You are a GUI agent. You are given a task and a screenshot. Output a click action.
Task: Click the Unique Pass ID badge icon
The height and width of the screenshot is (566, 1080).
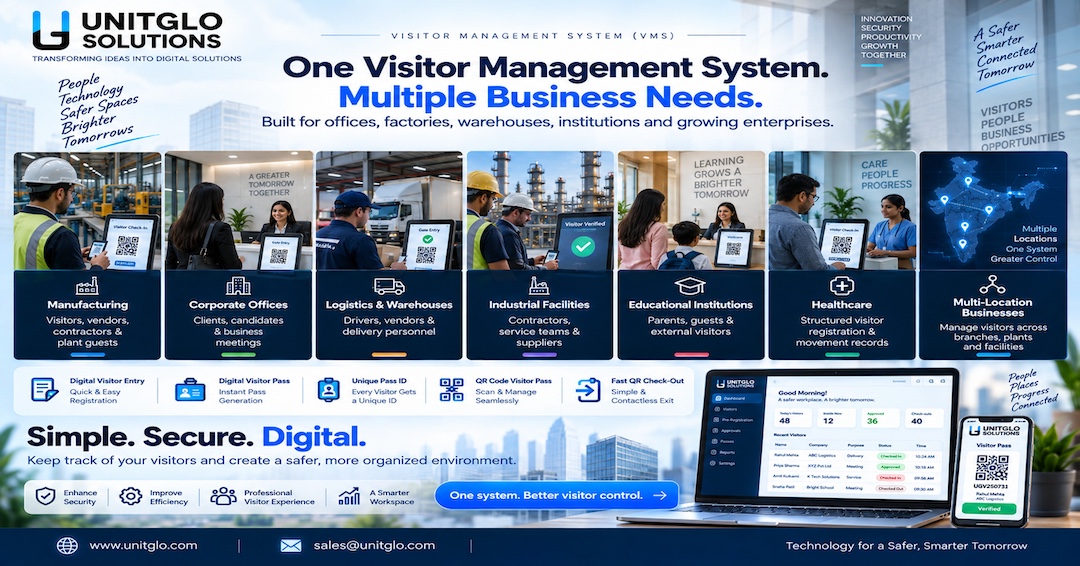[x=329, y=390]
